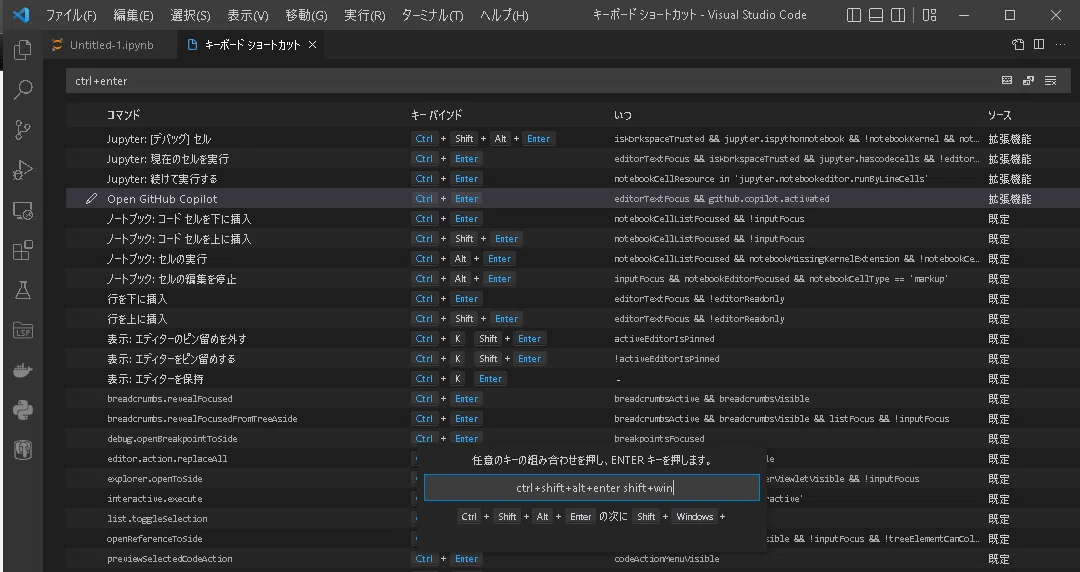This screenshot has height=572, width=1080.
Task: Clear the keybindings search input icon
Action: point(1050,81)
